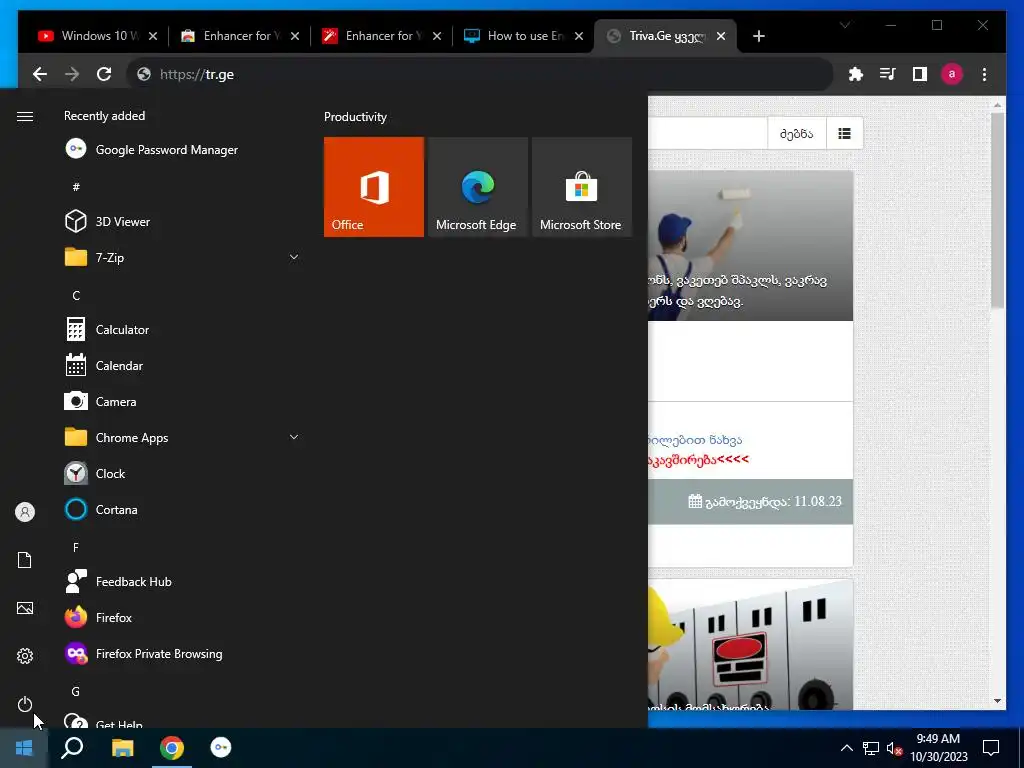Open the Microsoft Store tile
The image size is (1024, 768).
click(582, 187)
